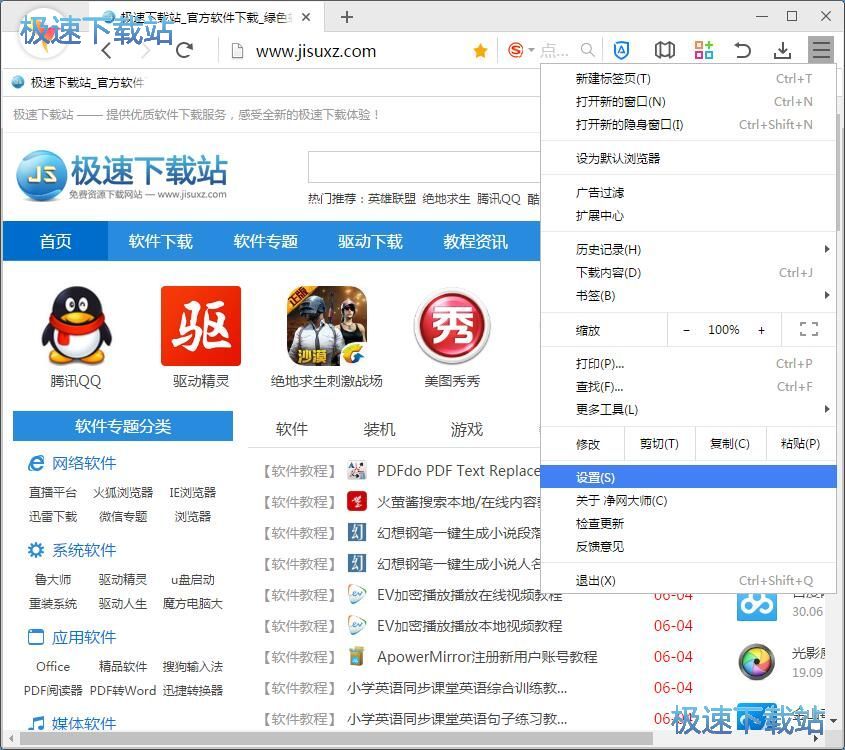Click 剪切(T) in the edit row
This screenshot has width=845, height=750.
[x=660, y=443]
